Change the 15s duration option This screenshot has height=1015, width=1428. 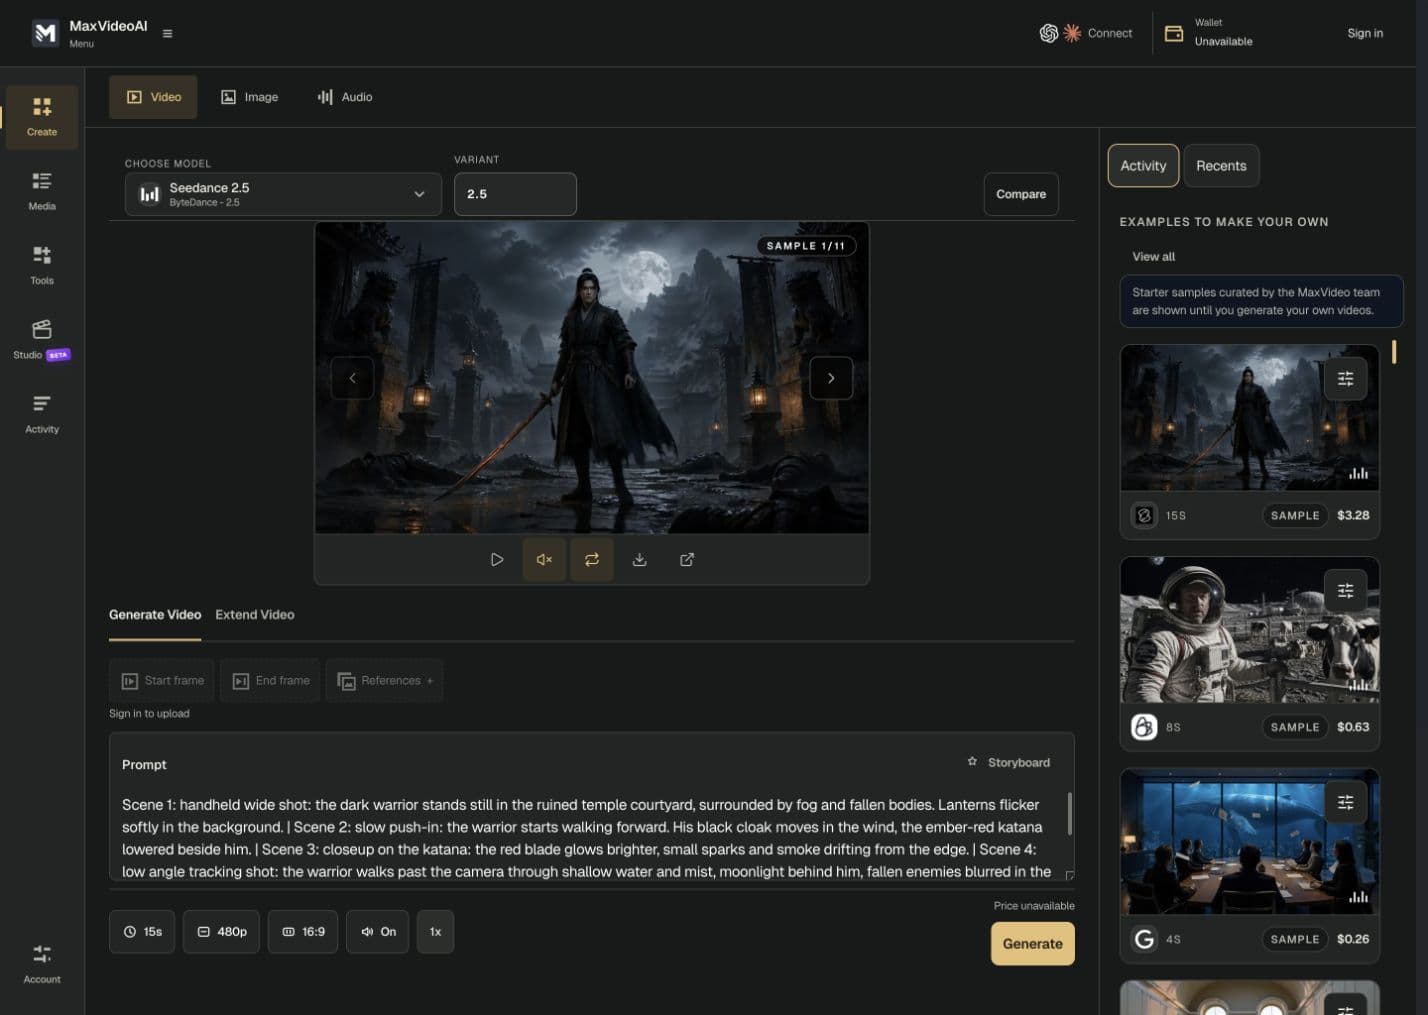(142, 932)
